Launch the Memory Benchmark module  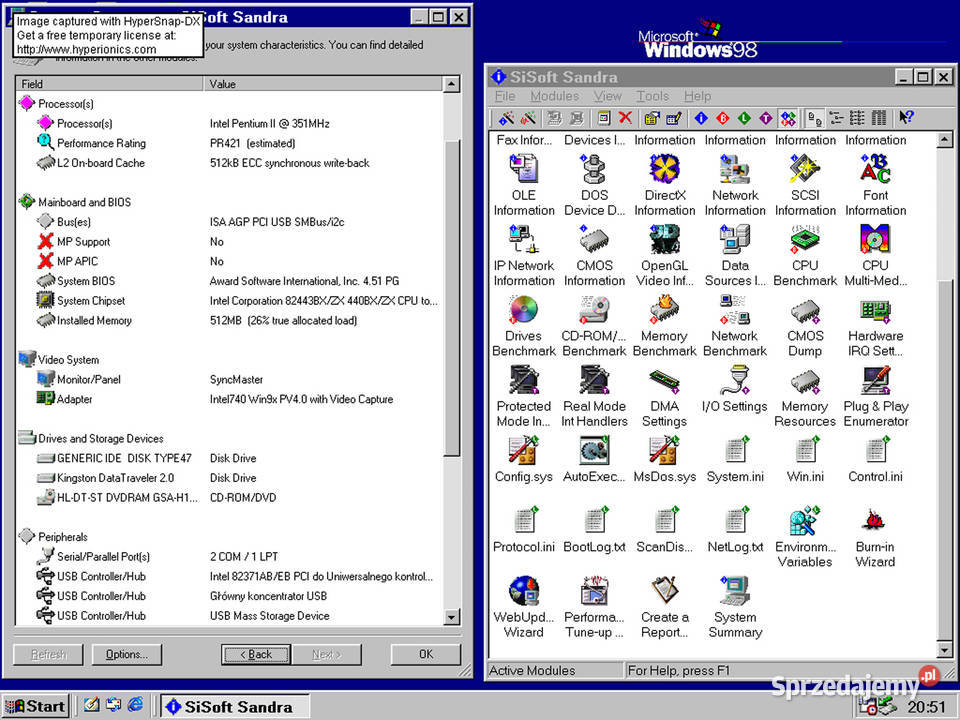pyautogui.click(x=664, y=326)
